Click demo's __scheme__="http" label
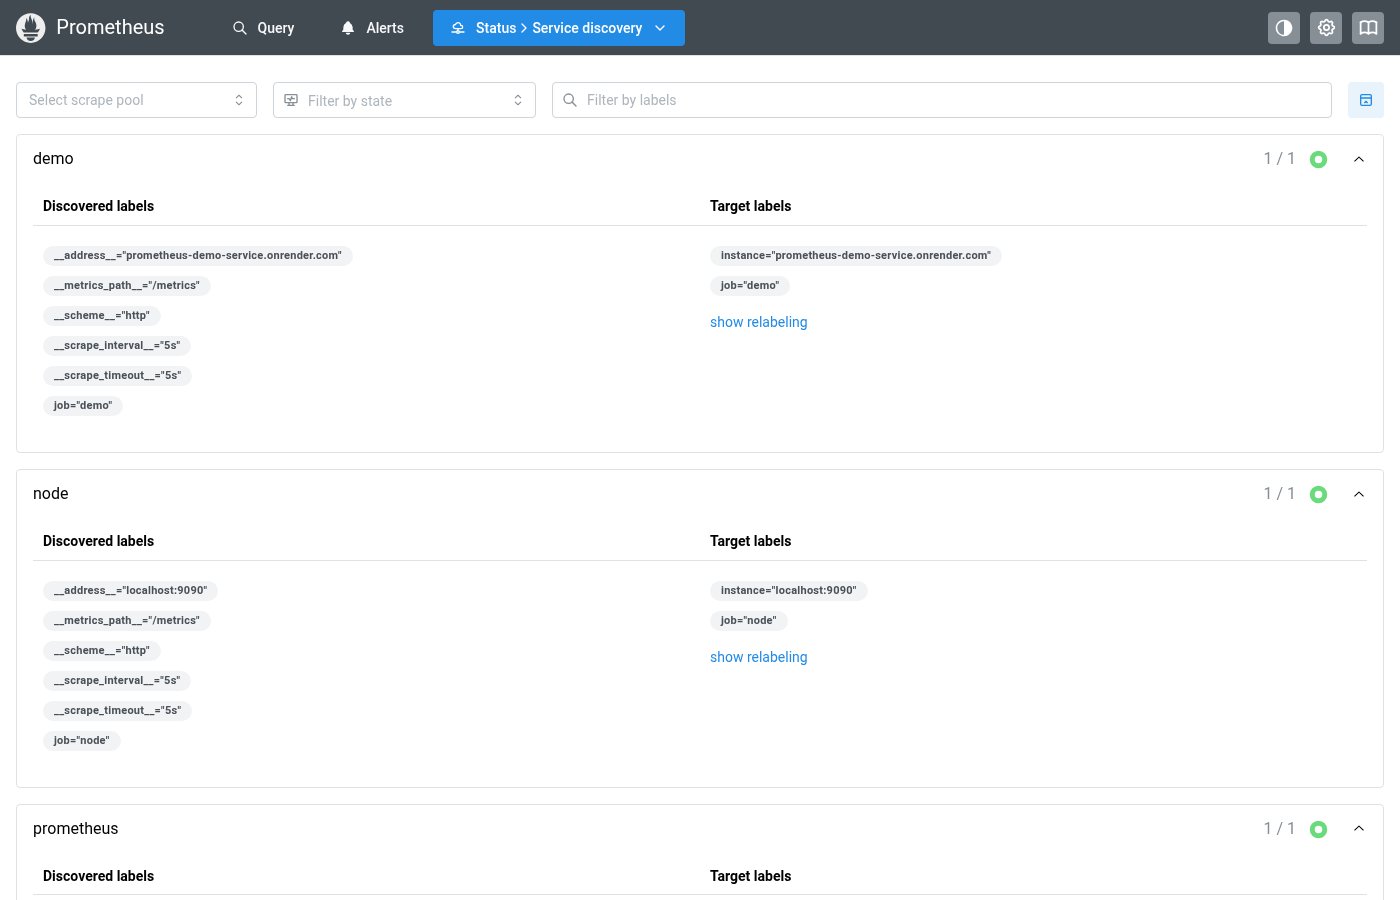1400x900 pixels. pos(102,316)
